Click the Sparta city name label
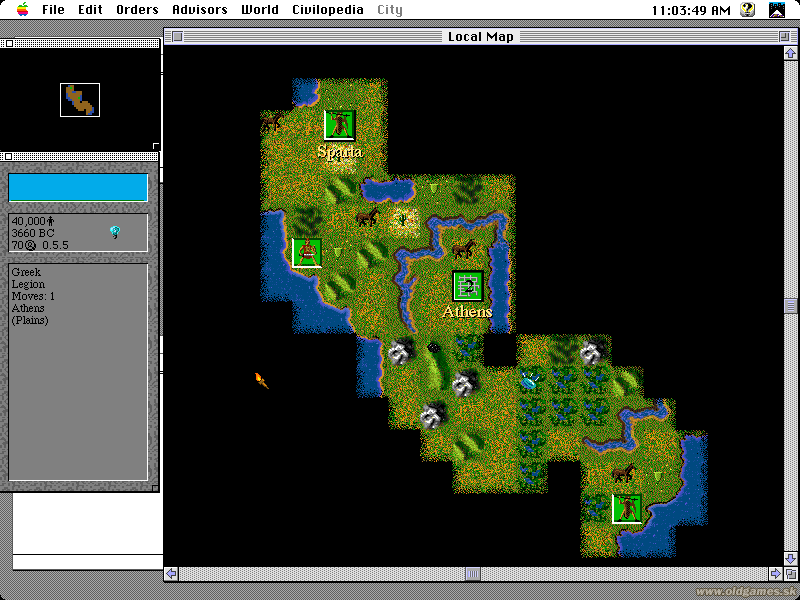The width and height of the screenshot is (800, 600). 340,152
